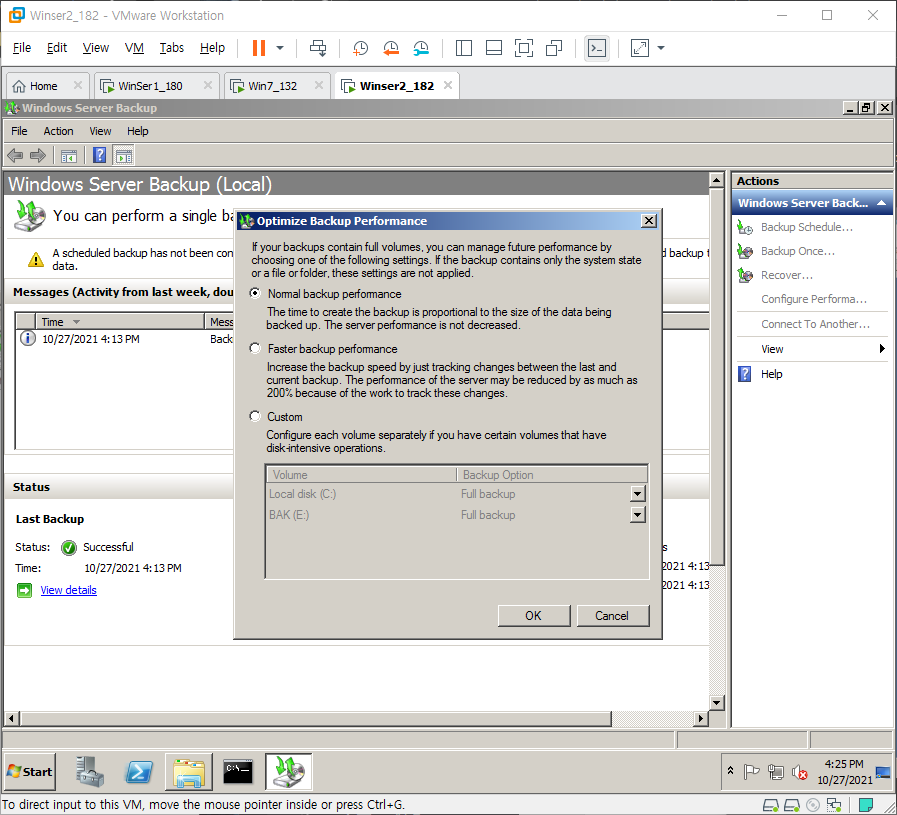Click Backup Schedule in Actions pane

click(807, 227)
